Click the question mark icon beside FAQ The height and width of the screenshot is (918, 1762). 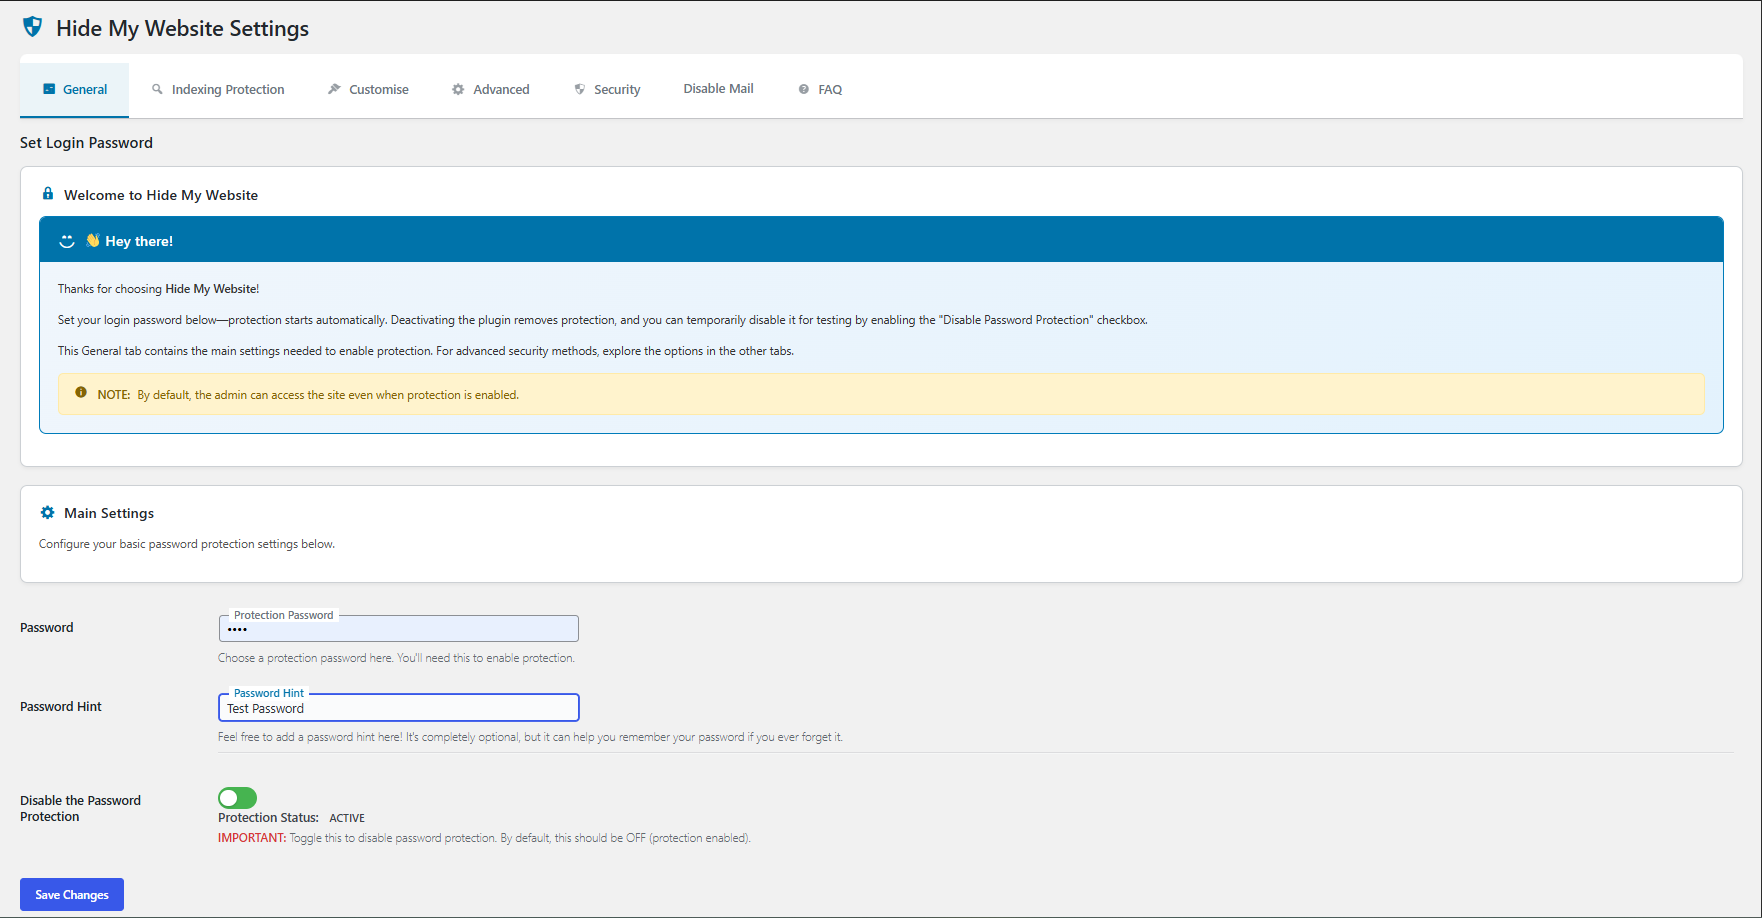click(x=803, y=89)
